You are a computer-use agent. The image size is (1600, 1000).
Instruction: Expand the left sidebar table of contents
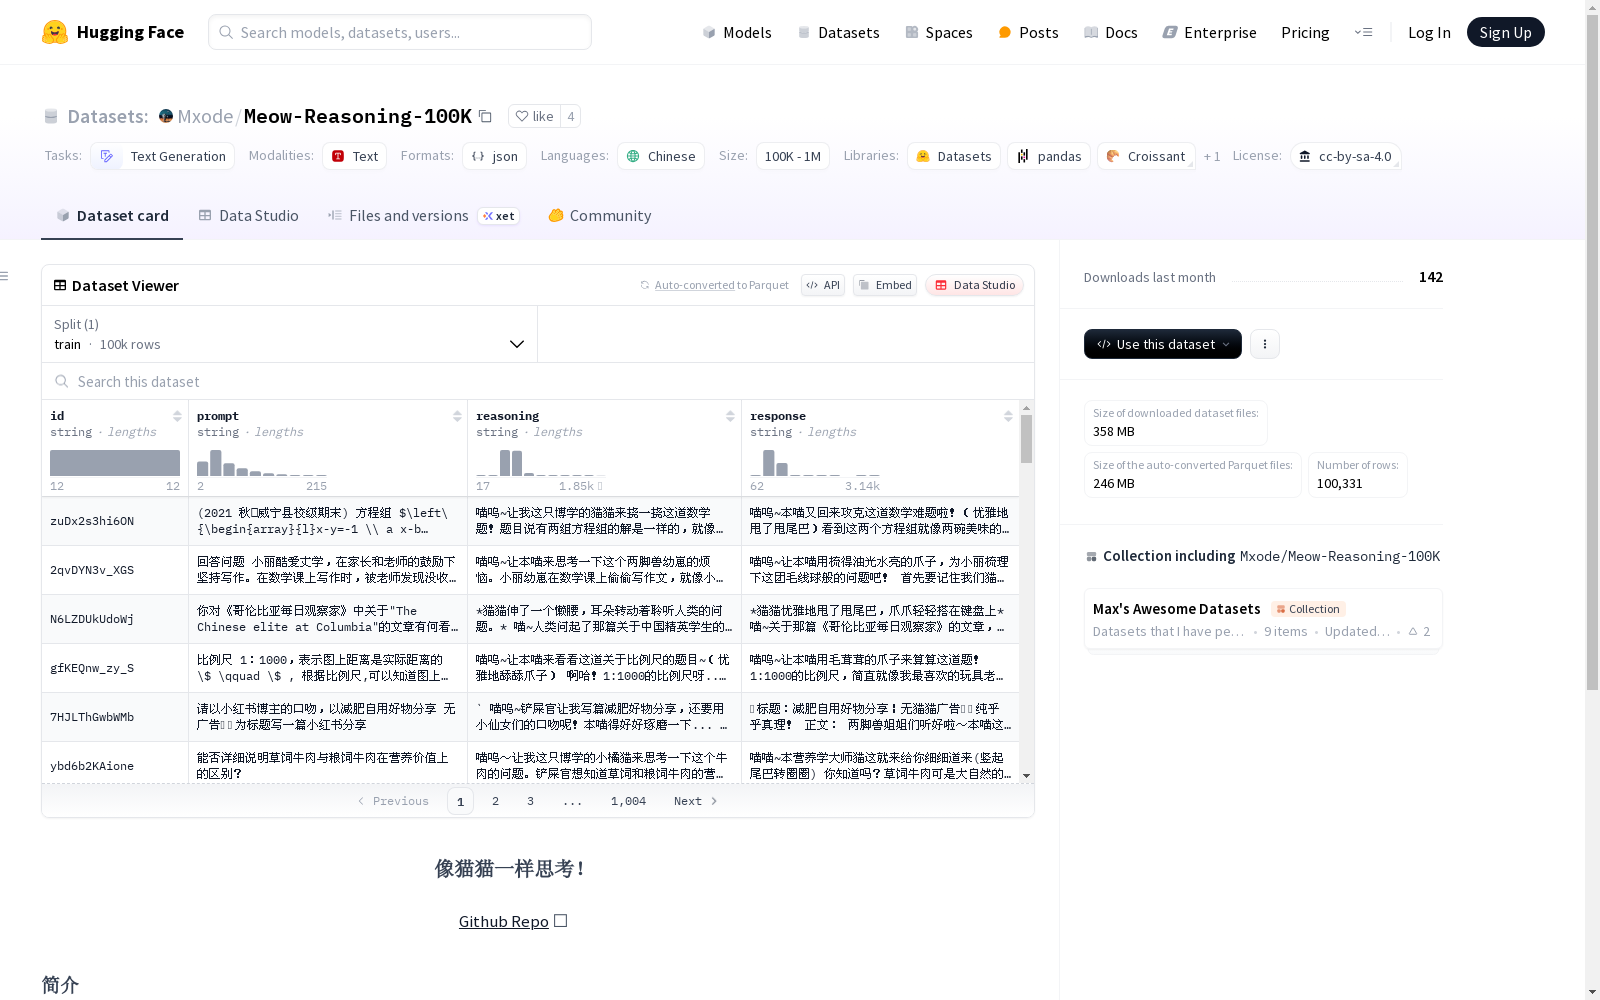(4, 276)
